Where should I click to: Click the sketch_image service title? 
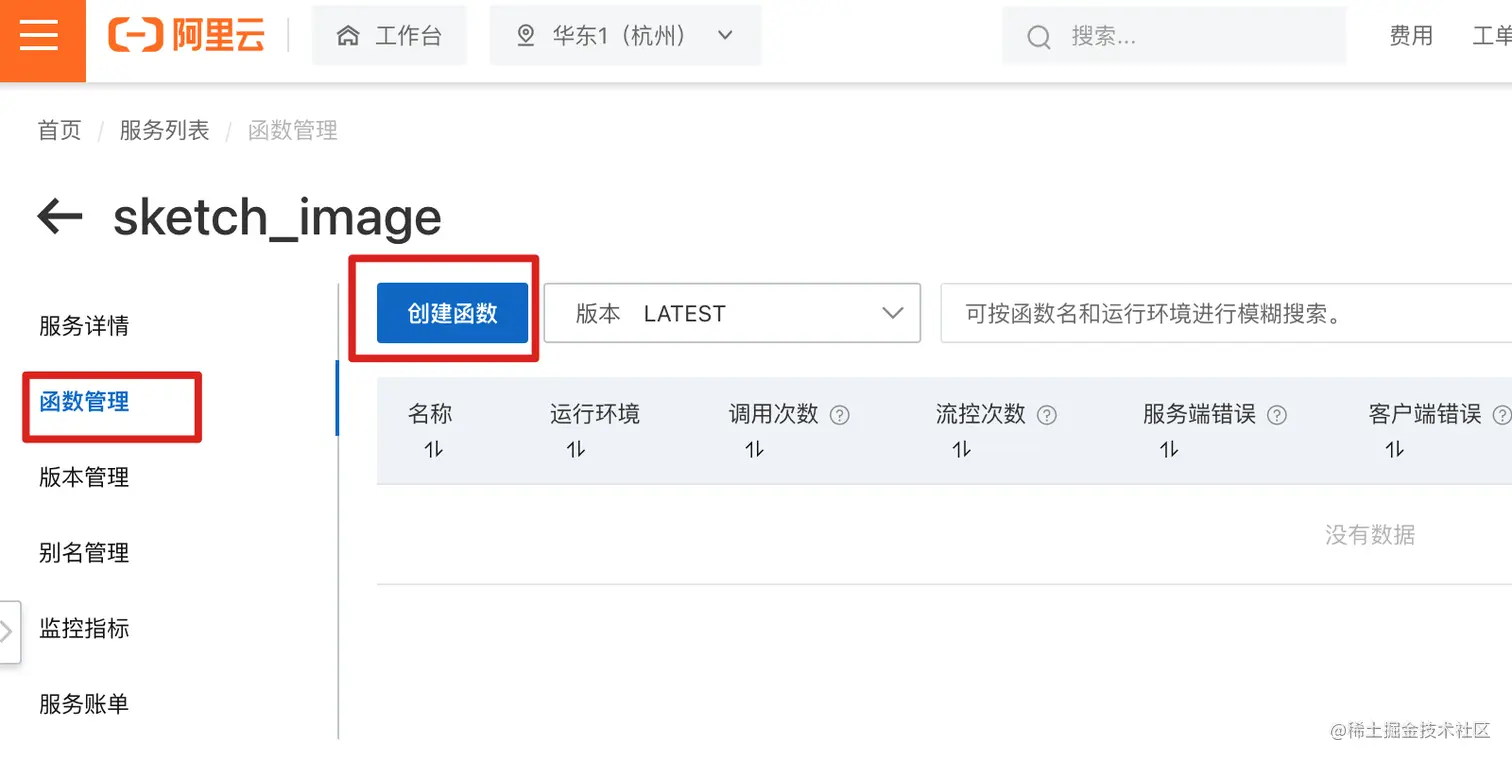coord(277,217)
